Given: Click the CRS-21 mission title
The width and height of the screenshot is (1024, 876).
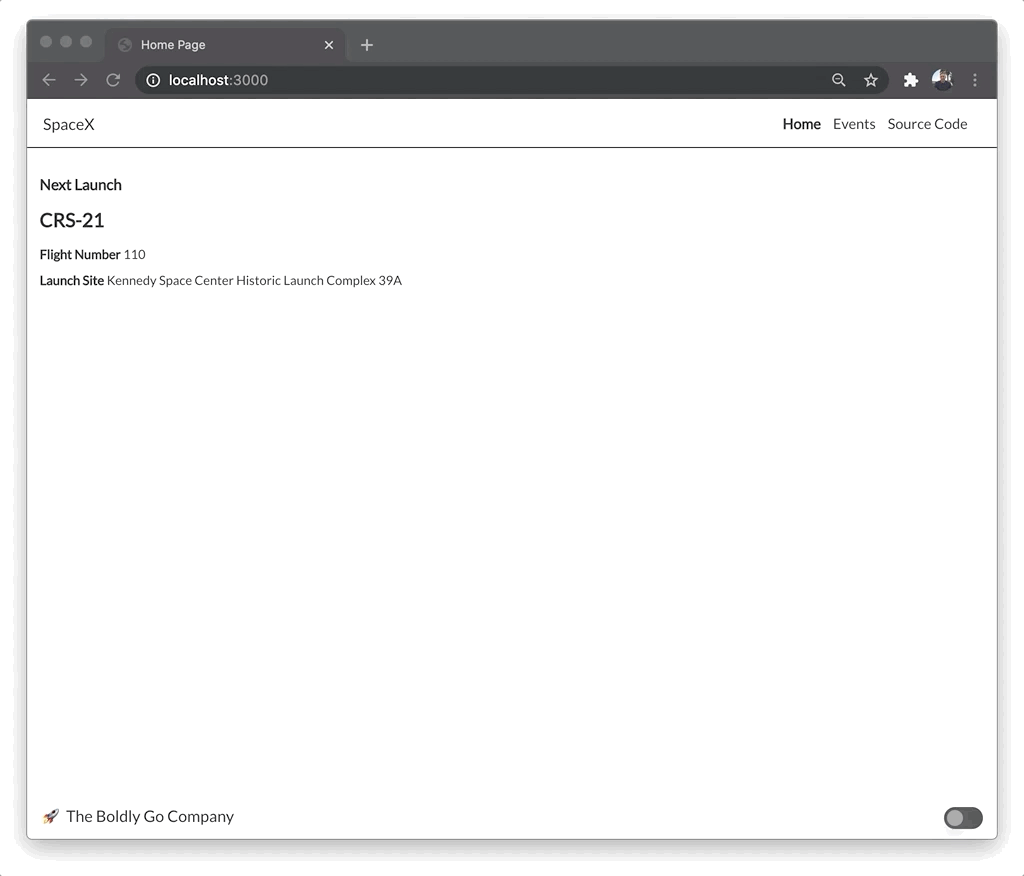Looking at the screenshot, I should [72, 220].
